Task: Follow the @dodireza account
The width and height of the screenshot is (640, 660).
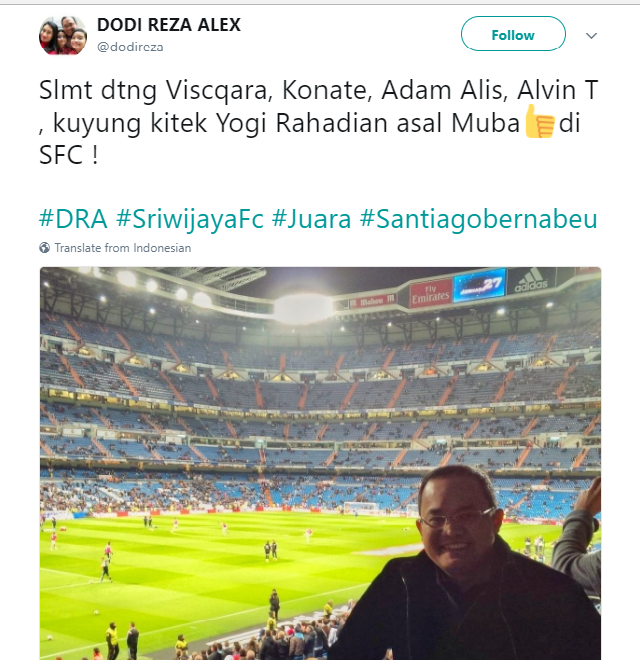Action: [513, 34]
